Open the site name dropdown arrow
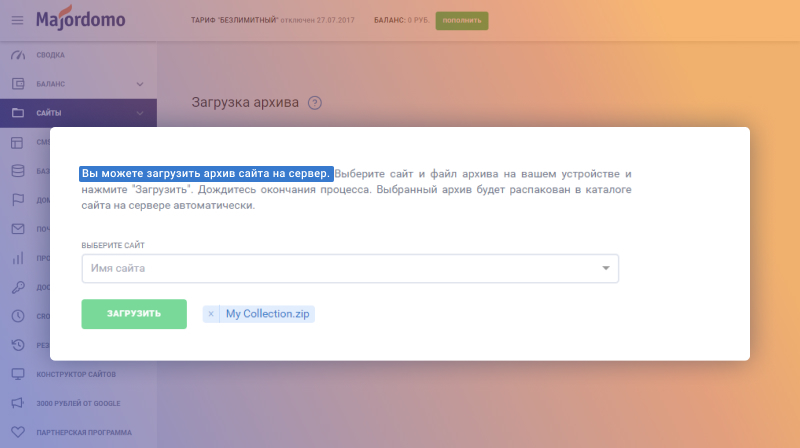This screenshot has width=800, height=448. pyautogui.click(x=605, y=268)
